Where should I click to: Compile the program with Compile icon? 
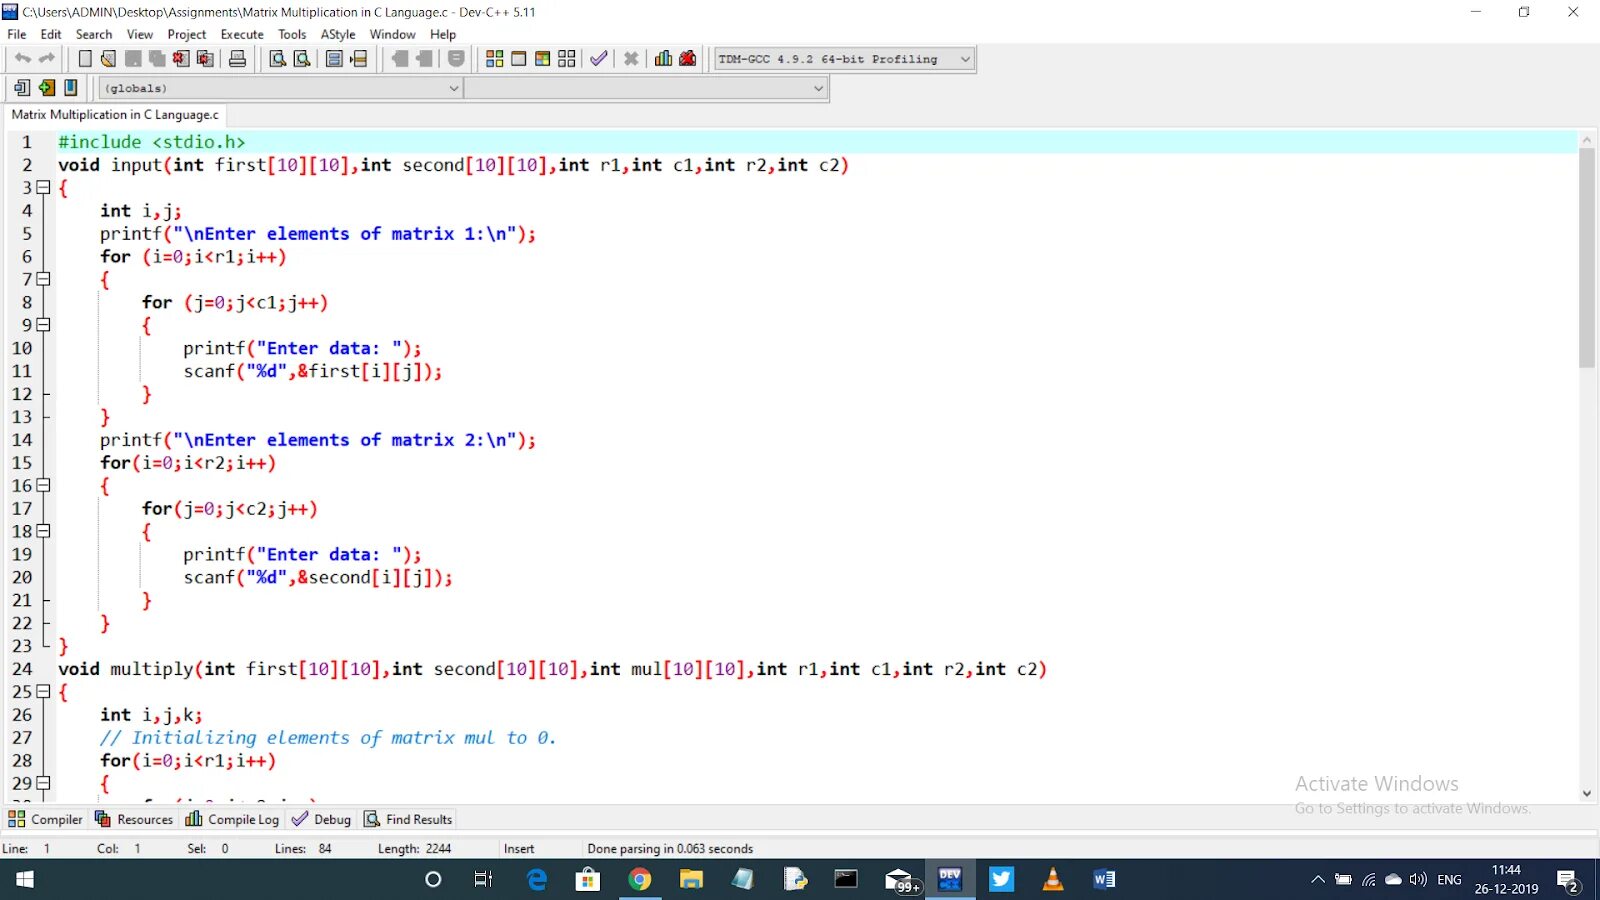[494, 59]
